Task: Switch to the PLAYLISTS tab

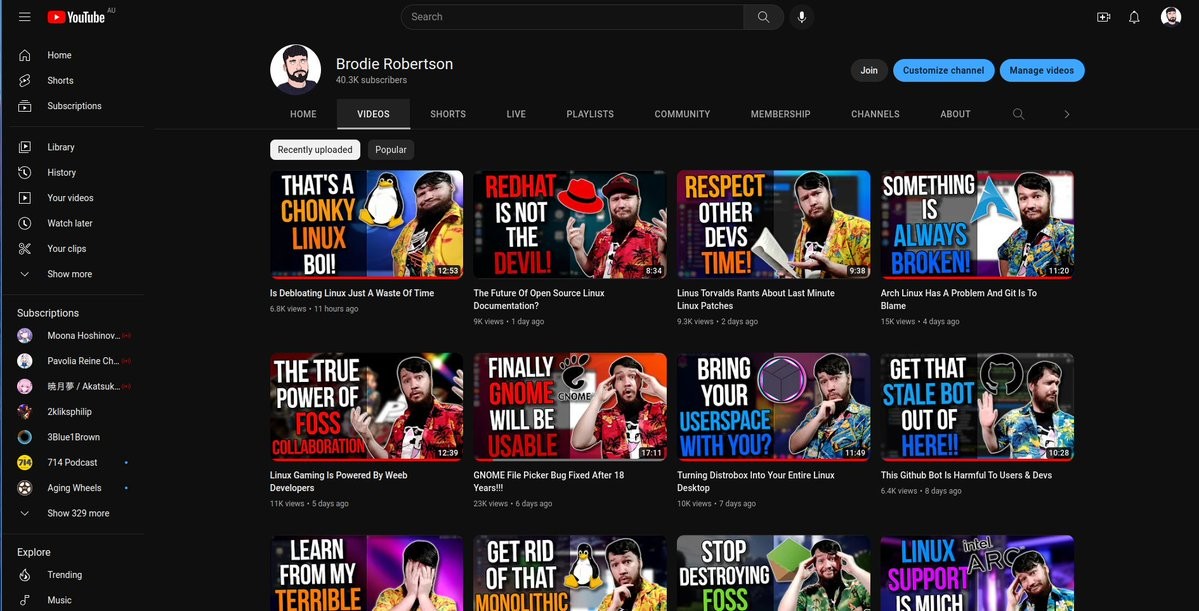Action: click(x=590, y=114)
